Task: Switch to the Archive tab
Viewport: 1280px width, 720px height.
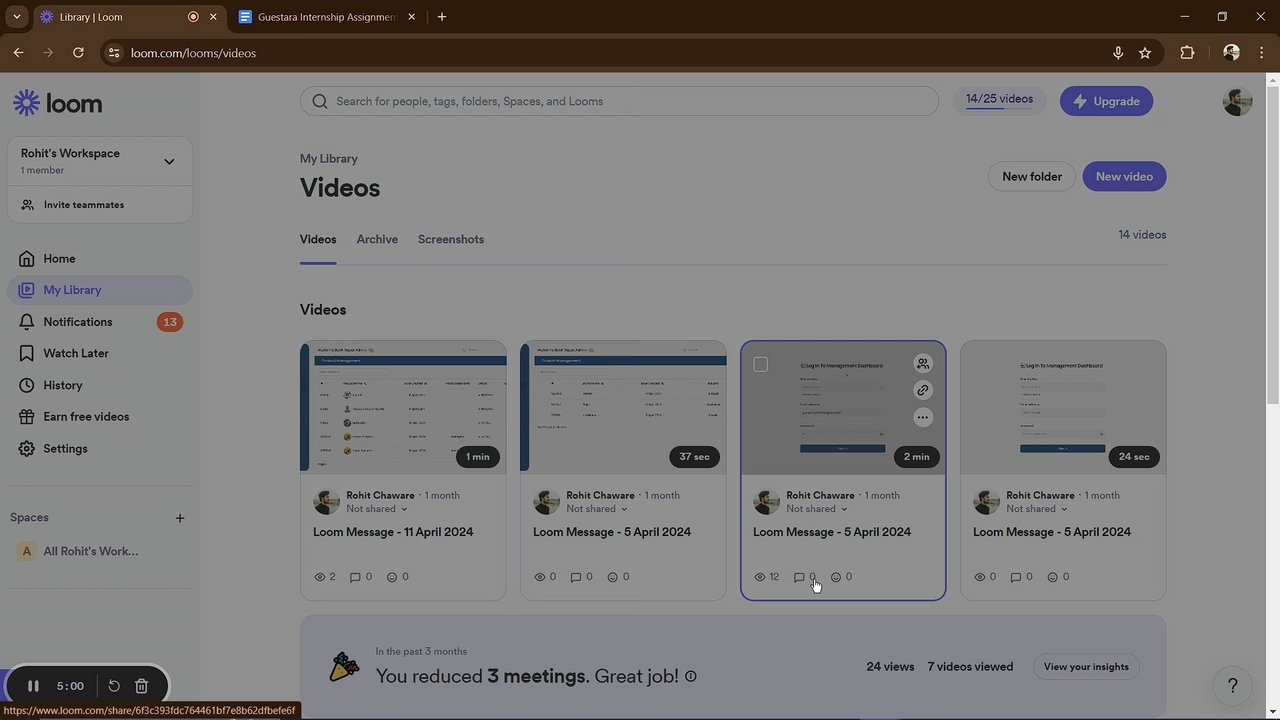Action: point(377,240)
